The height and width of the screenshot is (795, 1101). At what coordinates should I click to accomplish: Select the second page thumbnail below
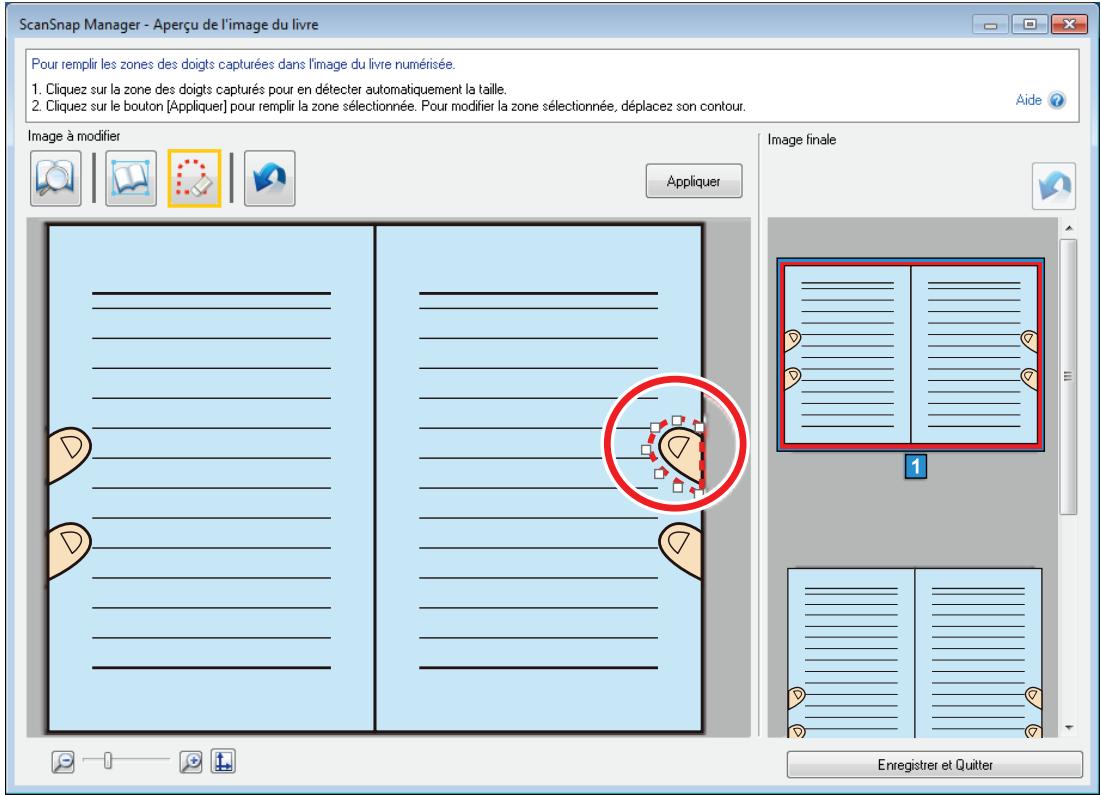click(x=915, y=653)
